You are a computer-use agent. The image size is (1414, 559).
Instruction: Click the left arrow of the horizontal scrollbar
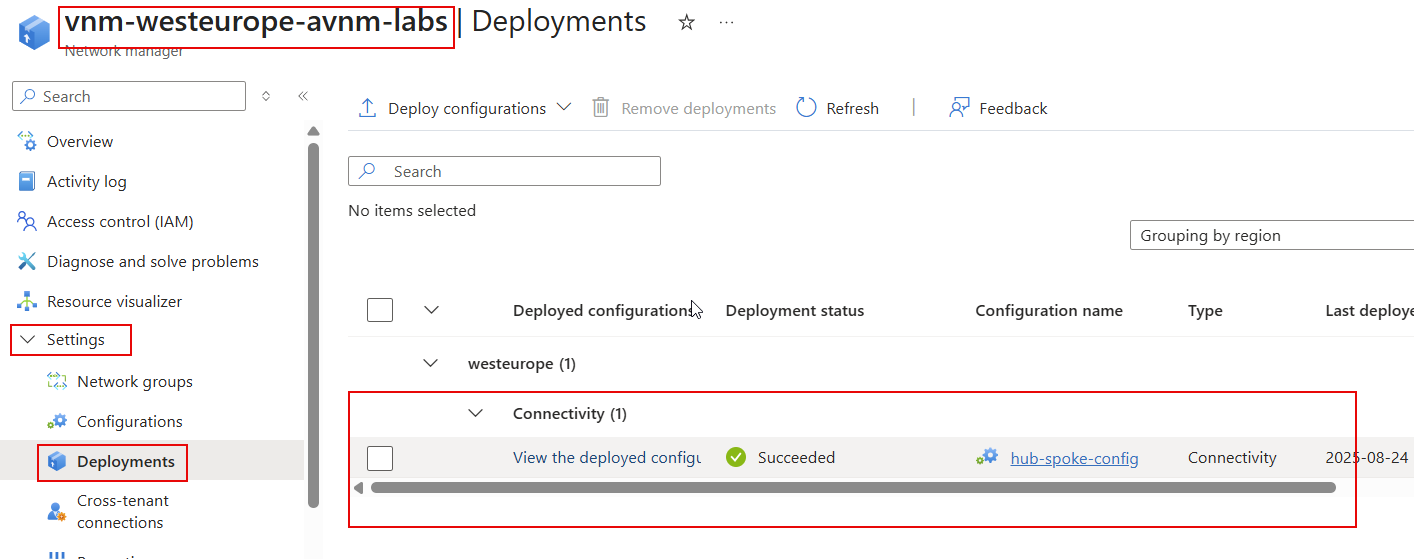(359, 488)
